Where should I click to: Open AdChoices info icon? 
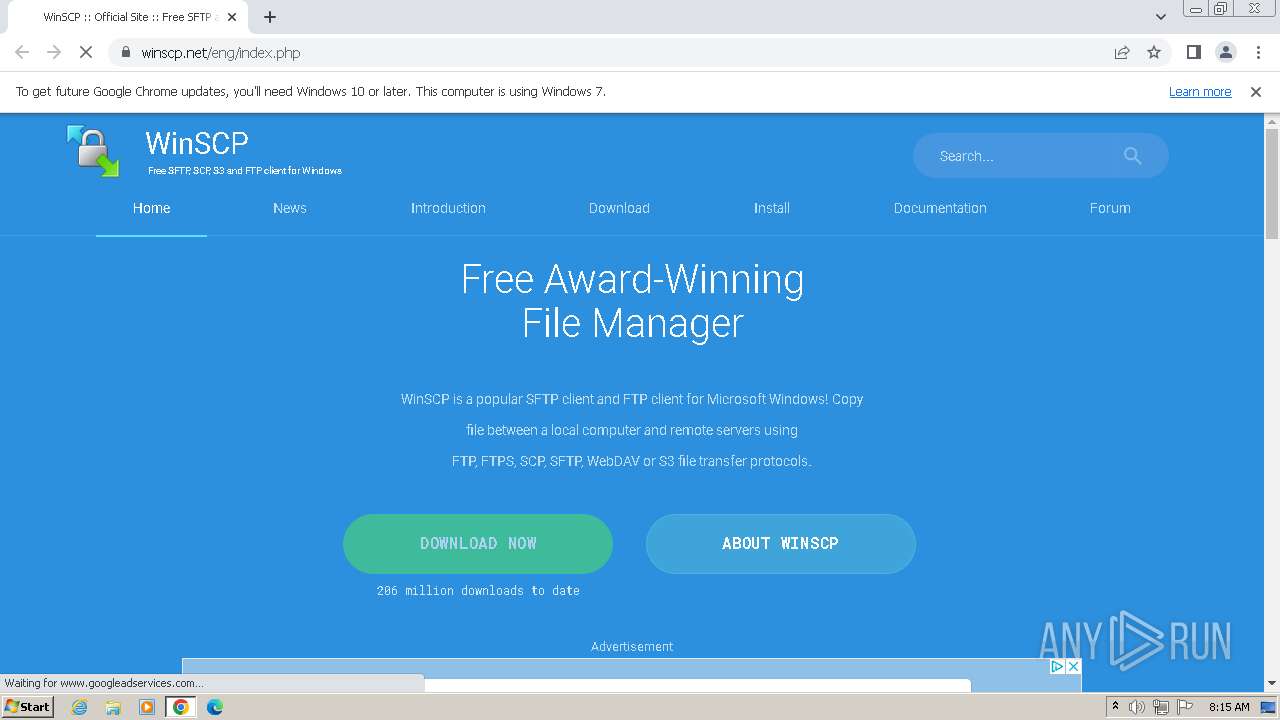1057,666
